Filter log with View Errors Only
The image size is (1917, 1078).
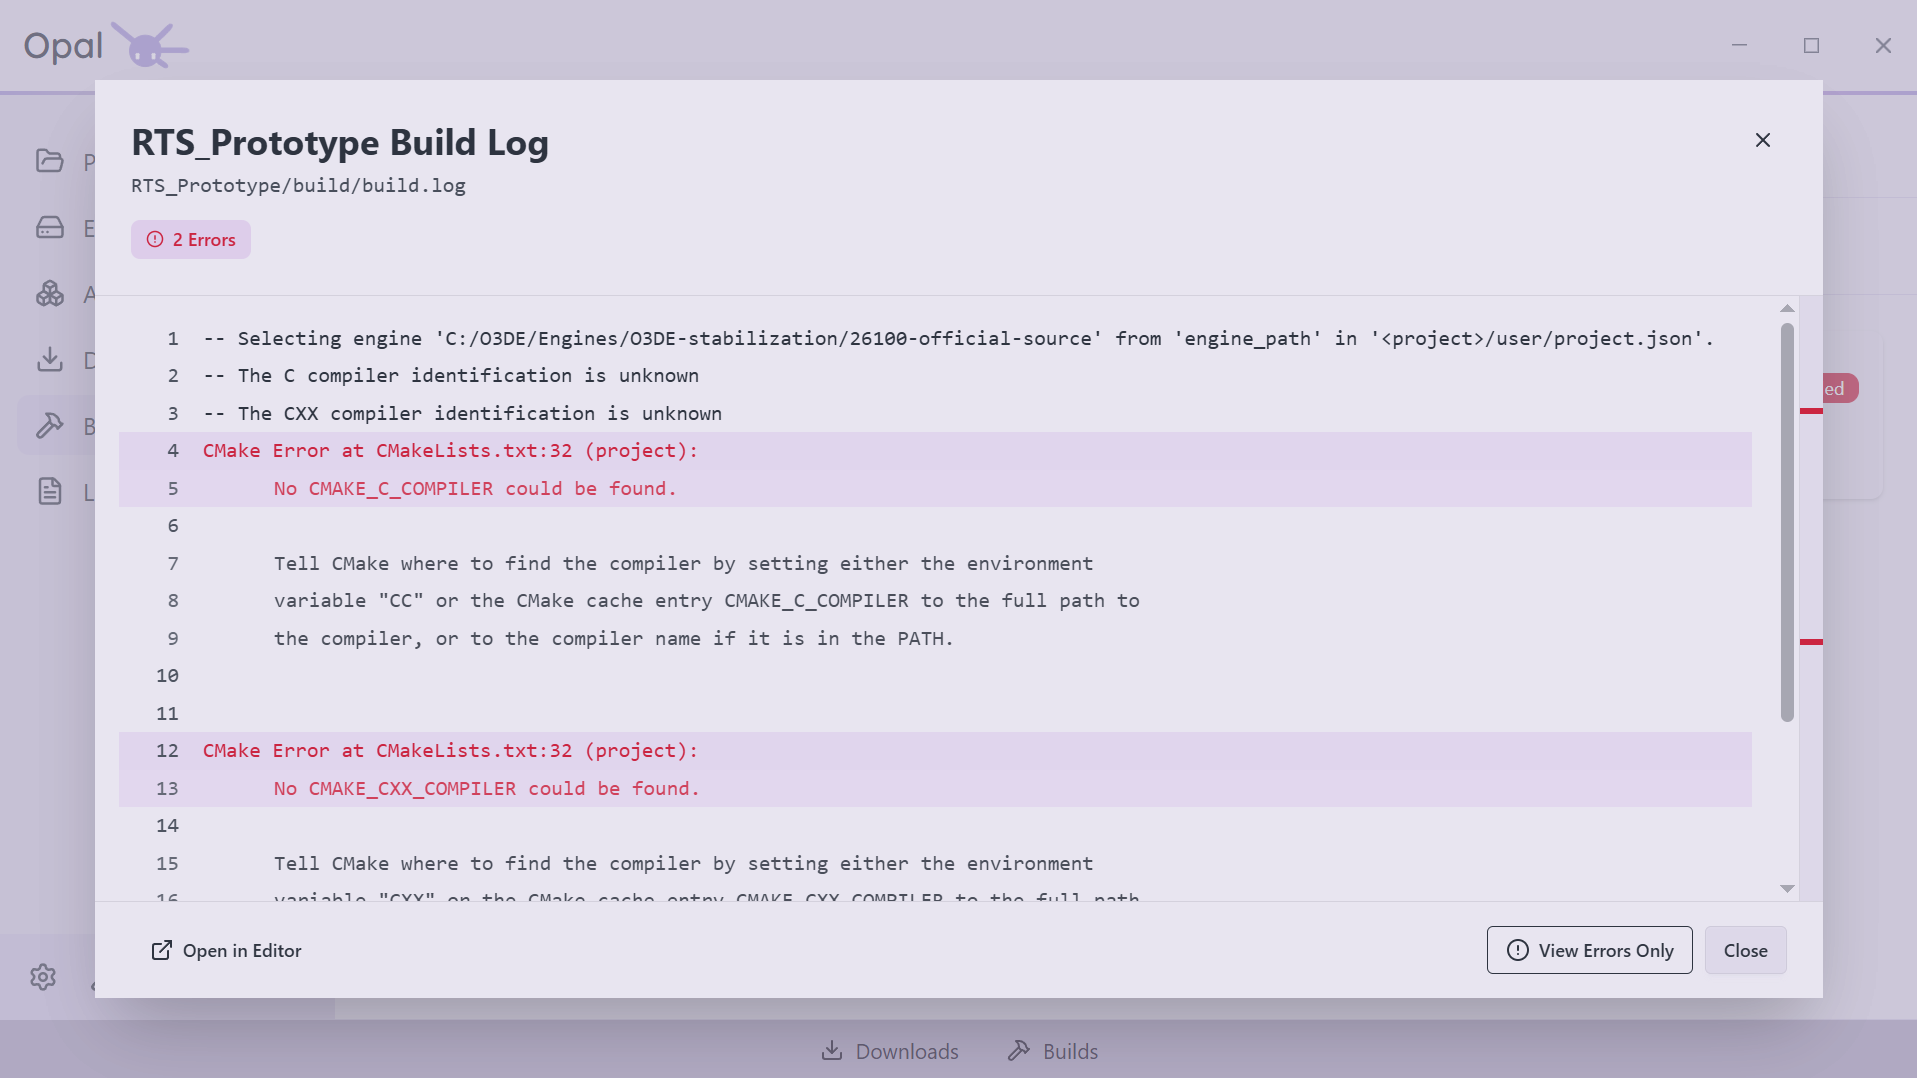click(1590, 950)
